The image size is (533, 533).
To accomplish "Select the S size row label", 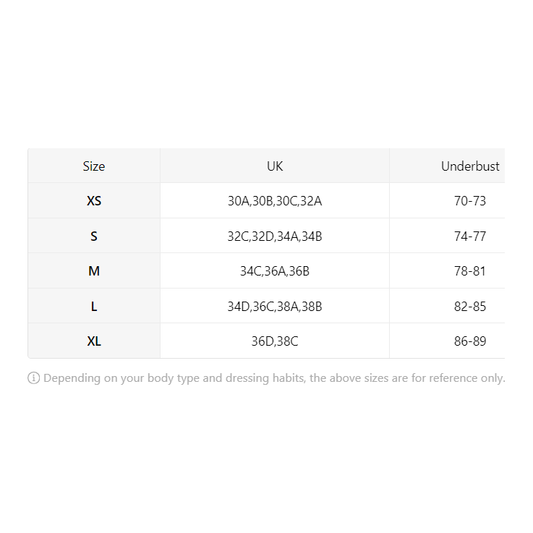I will click(94, 236).
